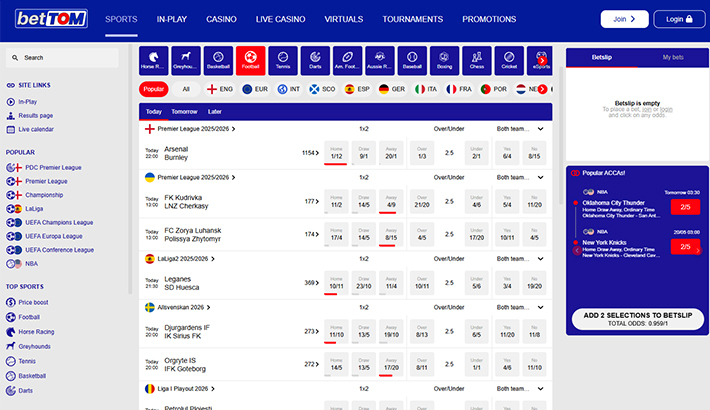Viewport: 710px width, 410px height.
Task: Collapse the Liga I Playout 2026 section
Action: click(541, 389)
